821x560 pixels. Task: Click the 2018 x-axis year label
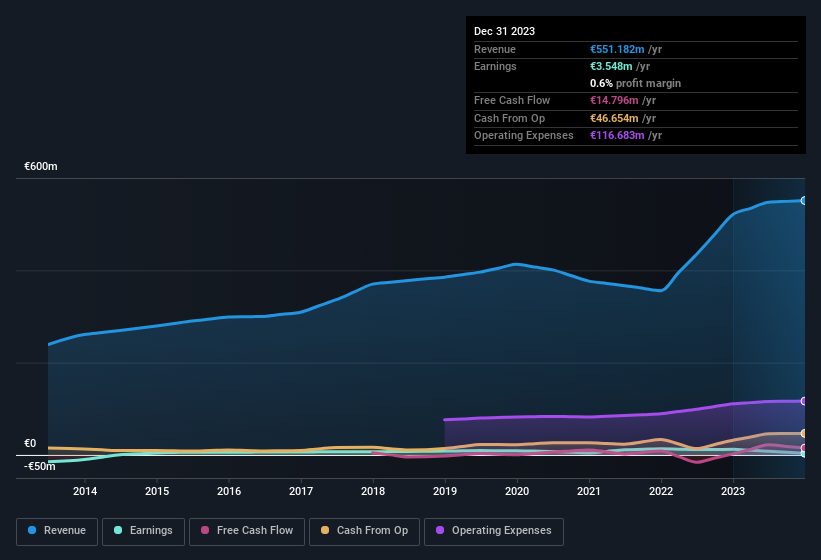[373, 491]
